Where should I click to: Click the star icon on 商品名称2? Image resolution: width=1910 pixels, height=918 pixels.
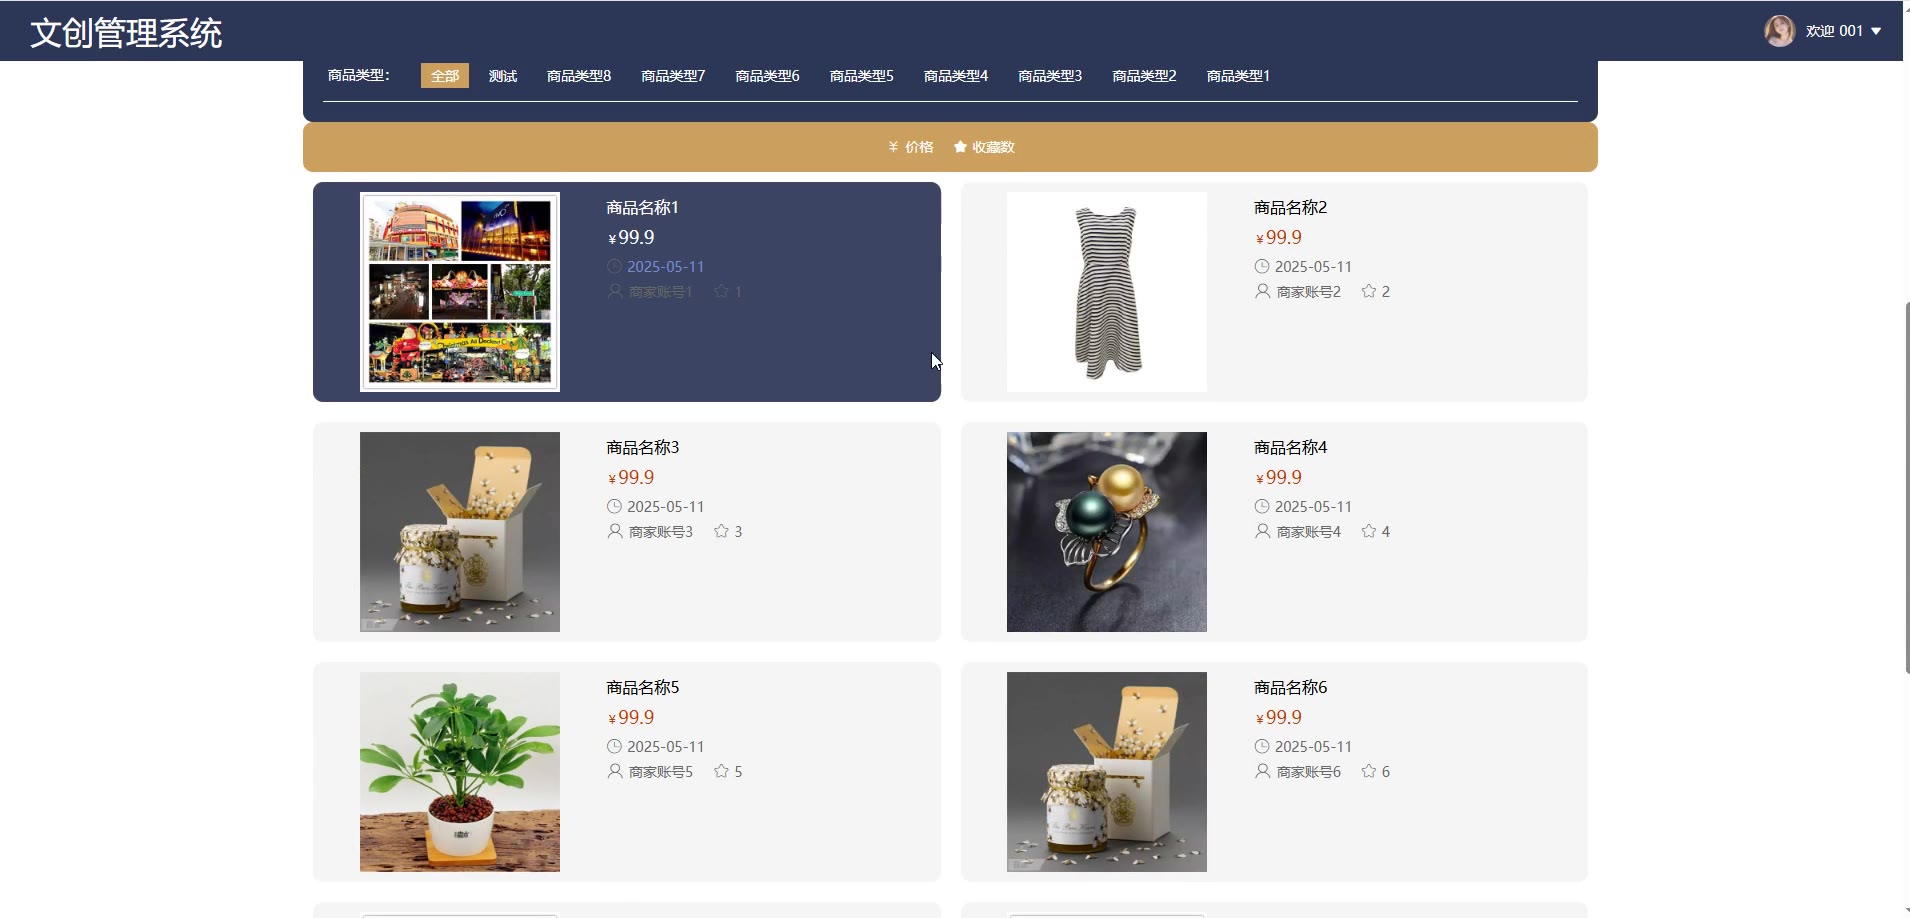click(1369, 291)
